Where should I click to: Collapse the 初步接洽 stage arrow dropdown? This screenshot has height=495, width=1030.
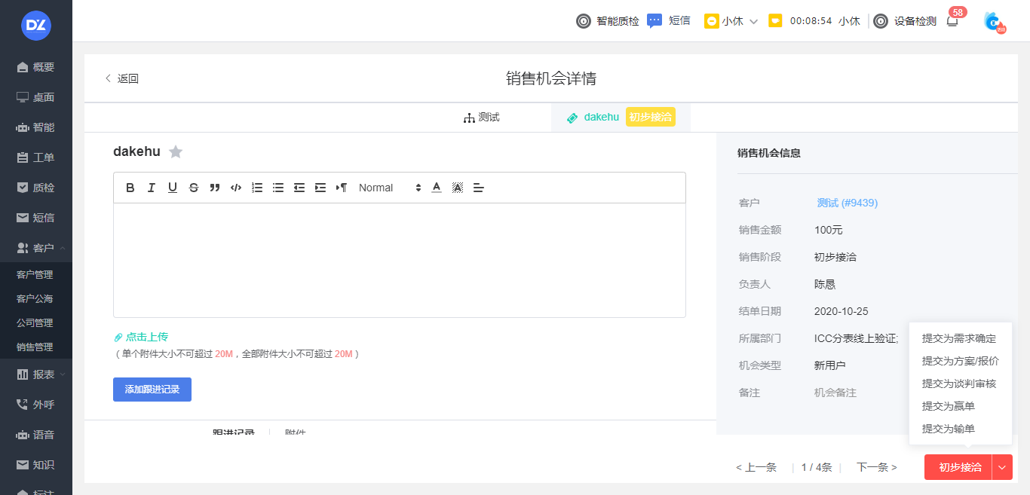pos(1003,467)
